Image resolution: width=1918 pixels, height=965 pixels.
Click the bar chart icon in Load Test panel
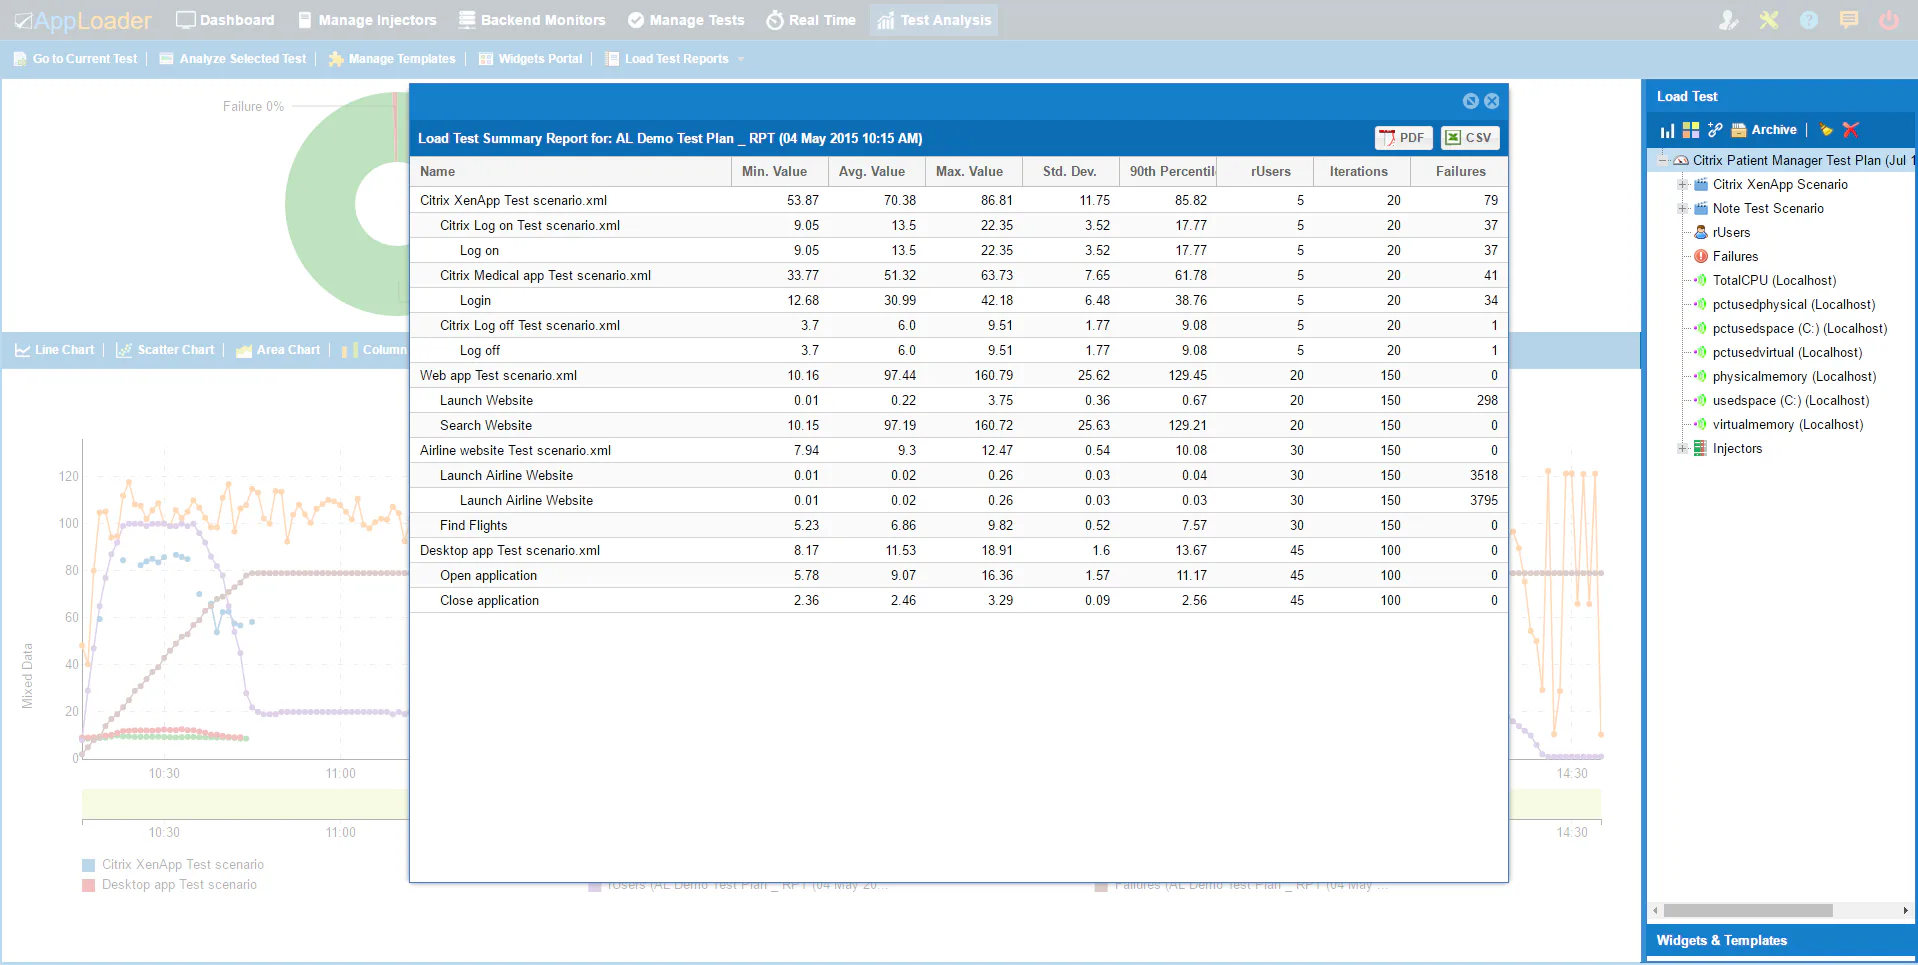1667,130
